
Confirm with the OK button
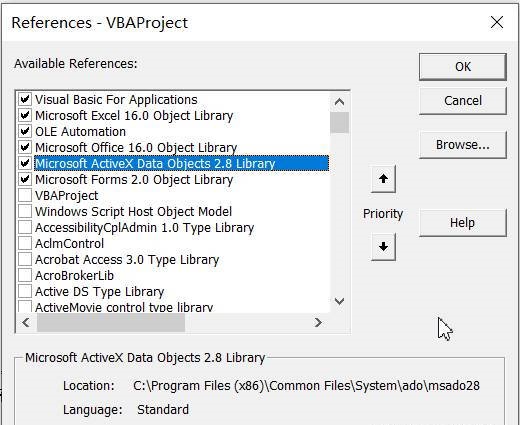pos(463,67)
